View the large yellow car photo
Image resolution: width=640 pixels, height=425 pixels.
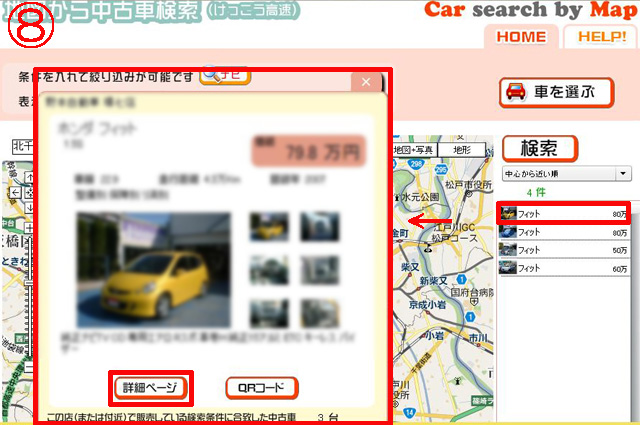point(153,259)
